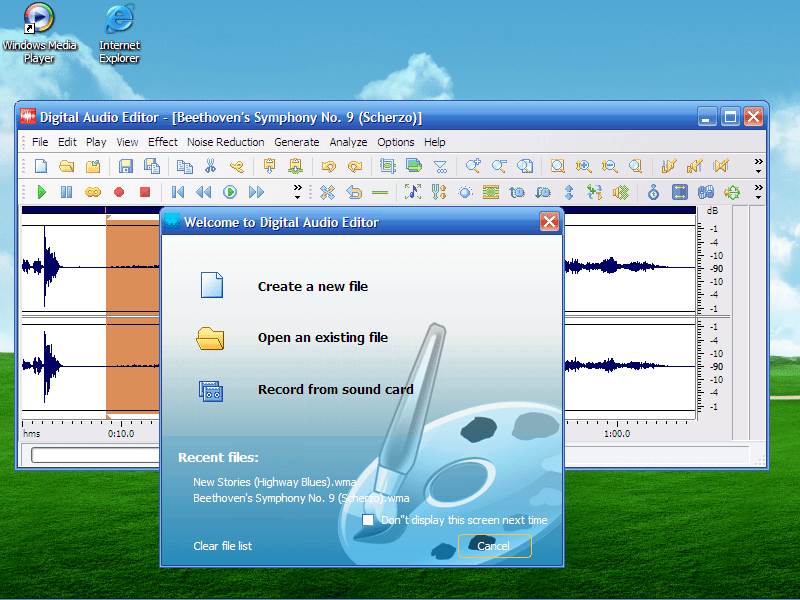The image size is (800, 600).
Task: Click the Paste clipboard icon
Action: [x=269, y=166]
